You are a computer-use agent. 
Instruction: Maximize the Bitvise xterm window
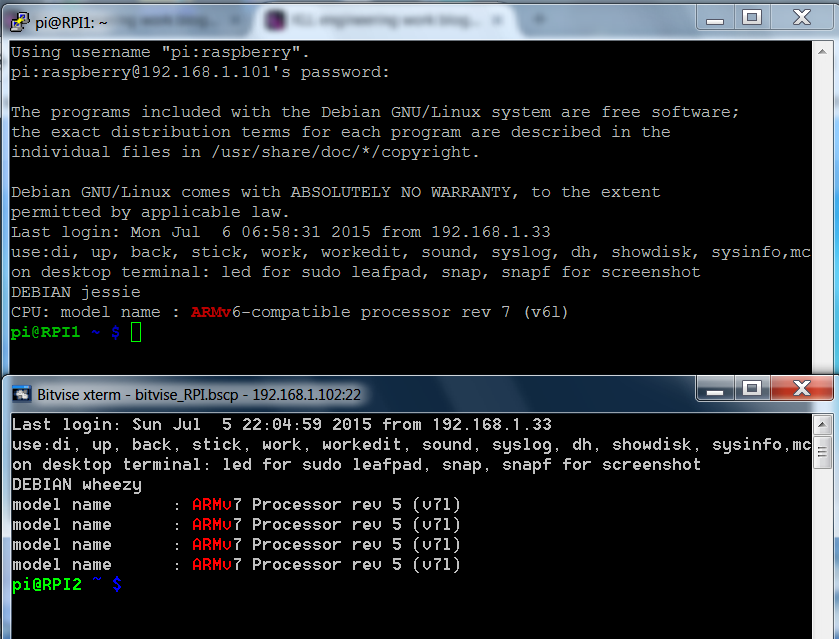tap(752, 393)
